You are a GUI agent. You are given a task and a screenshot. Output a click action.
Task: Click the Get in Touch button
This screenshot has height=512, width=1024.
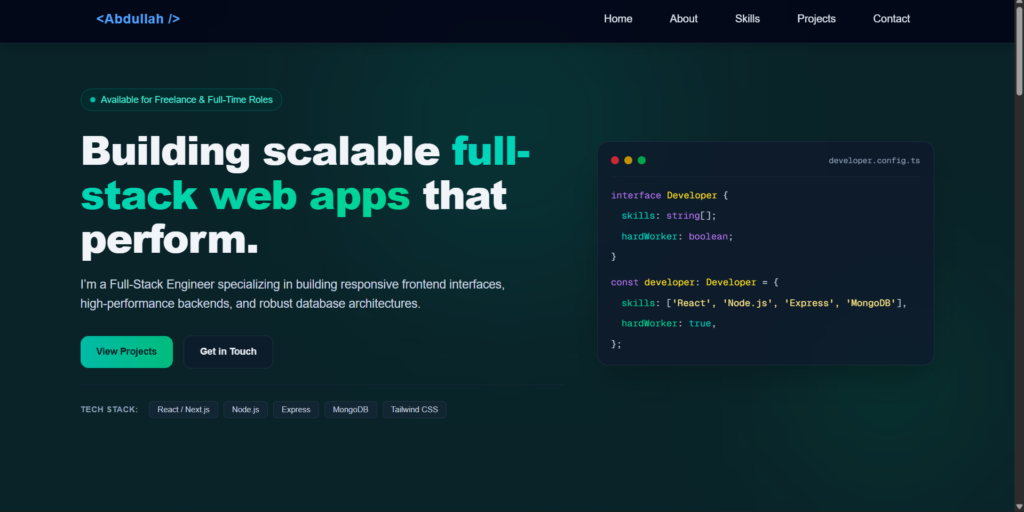click(x=228, y=352)
